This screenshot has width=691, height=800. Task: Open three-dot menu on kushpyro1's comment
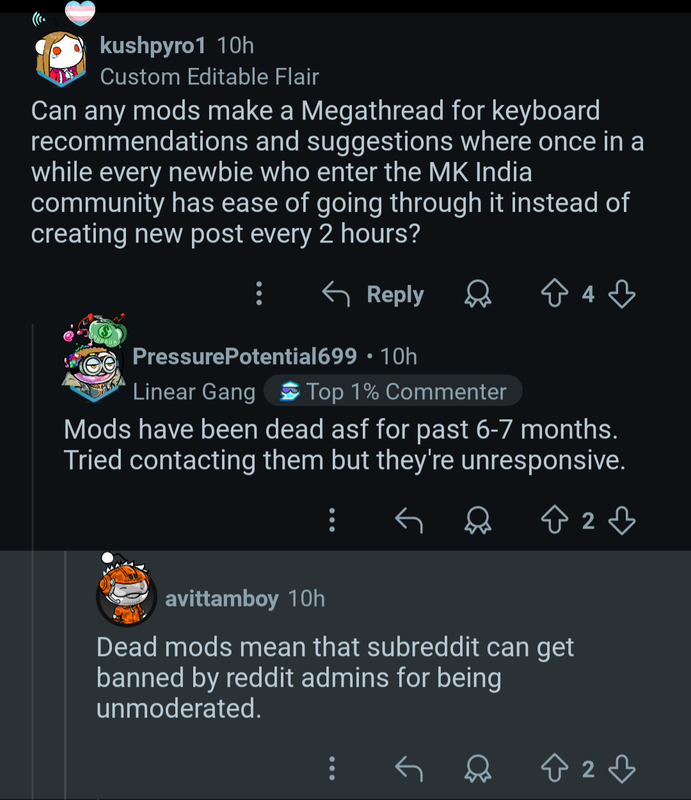(259, 293)
